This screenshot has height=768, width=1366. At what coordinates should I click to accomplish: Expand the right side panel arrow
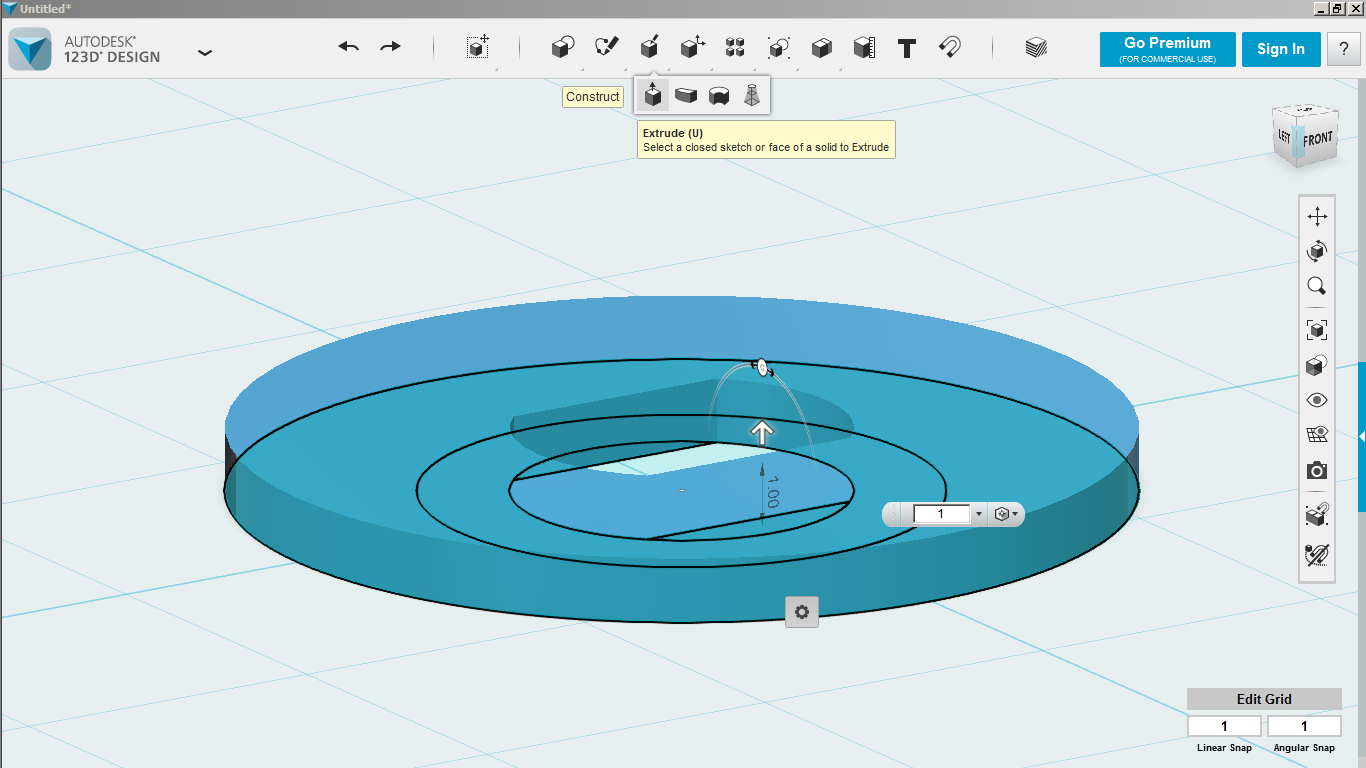click(x=1361, y=436)
